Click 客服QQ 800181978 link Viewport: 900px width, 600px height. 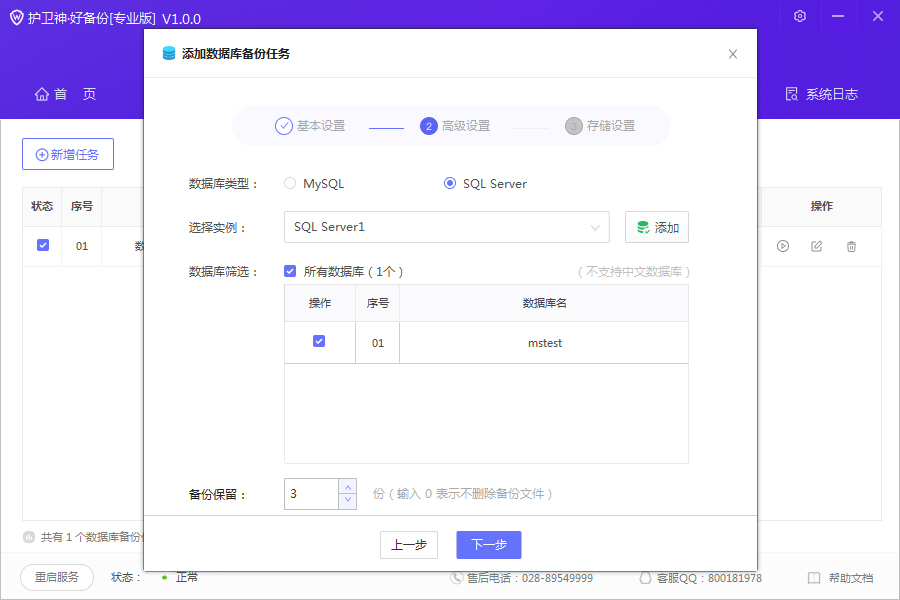tap(701, 578)
